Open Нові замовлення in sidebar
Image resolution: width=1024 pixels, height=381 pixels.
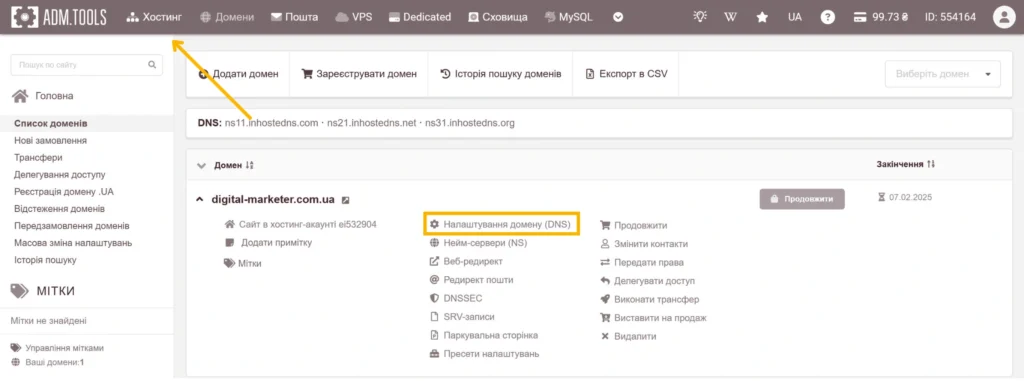point(50,141)
